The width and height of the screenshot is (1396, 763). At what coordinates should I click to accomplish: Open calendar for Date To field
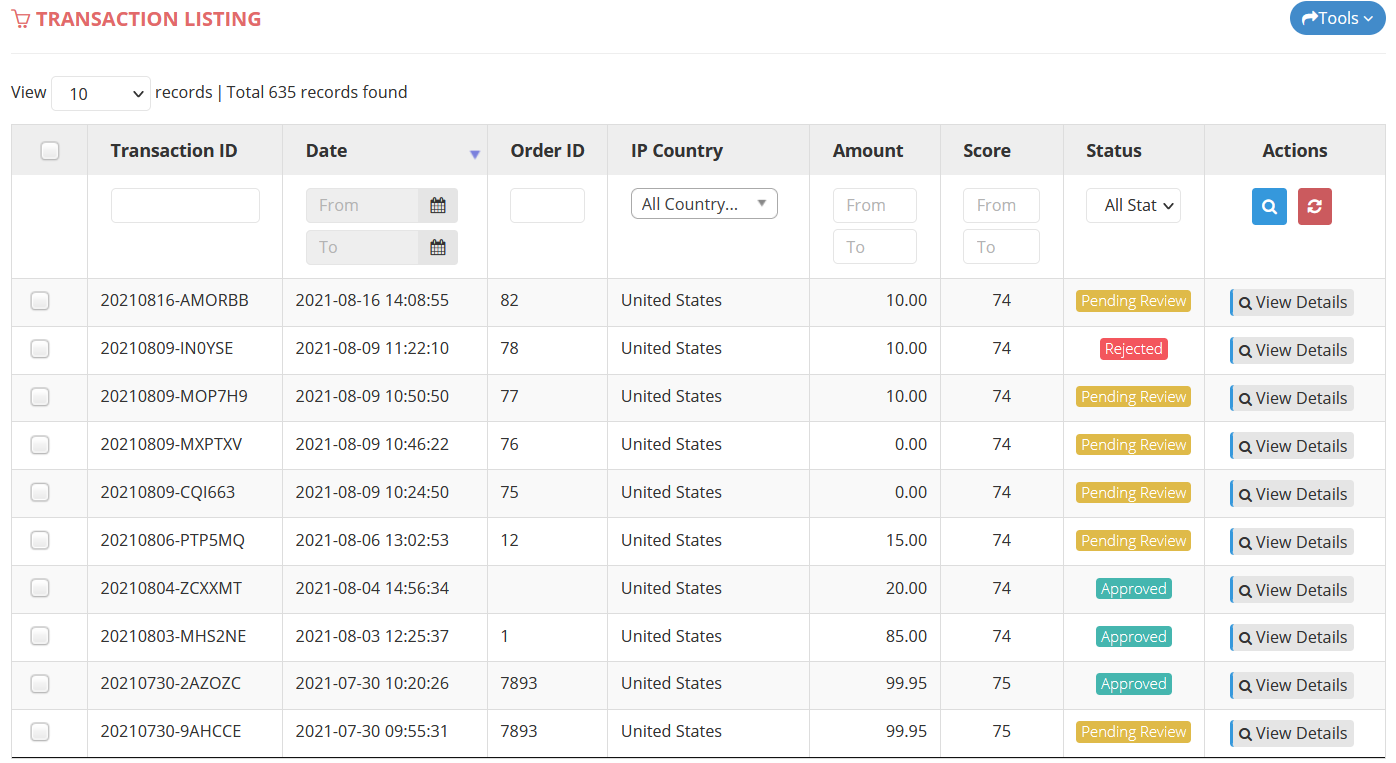(438, 247)
